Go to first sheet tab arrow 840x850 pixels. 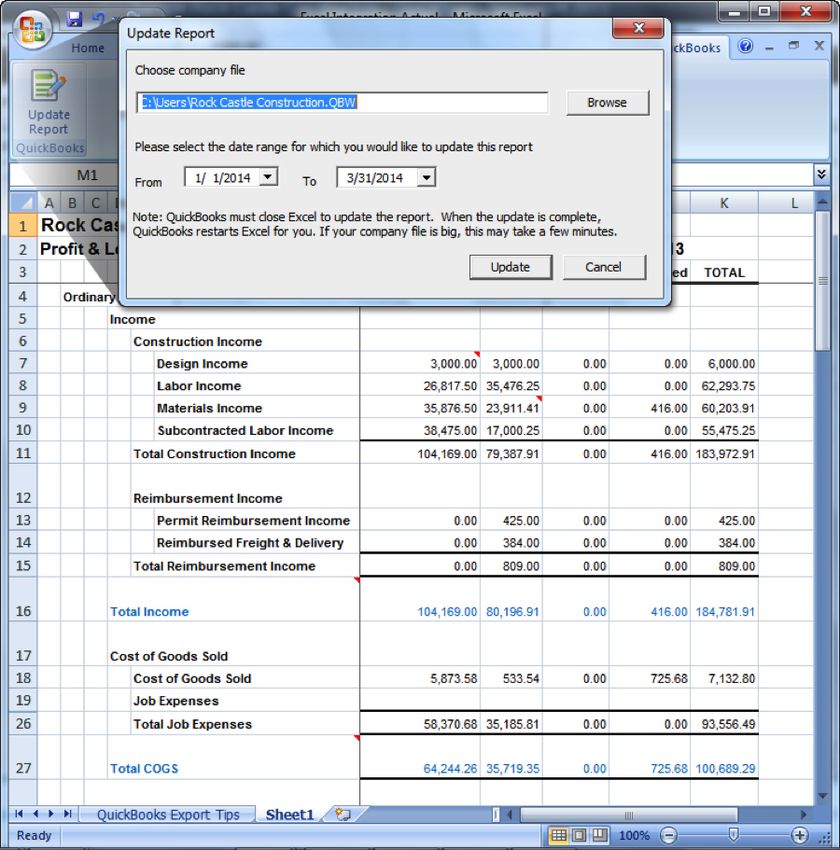point(19,814)
